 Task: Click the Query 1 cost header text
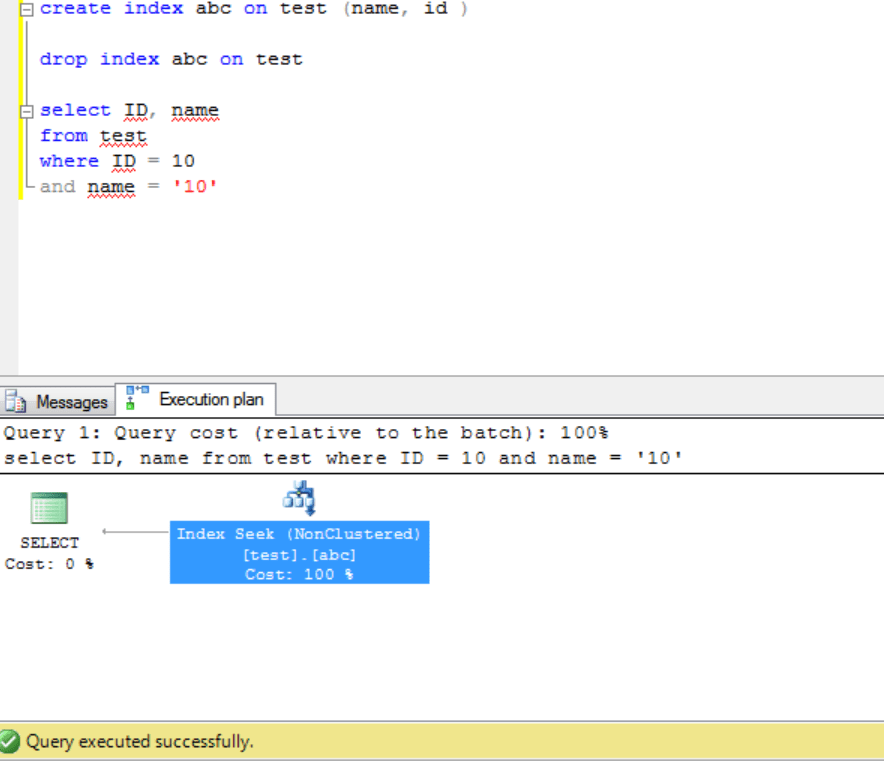point(306,433)
